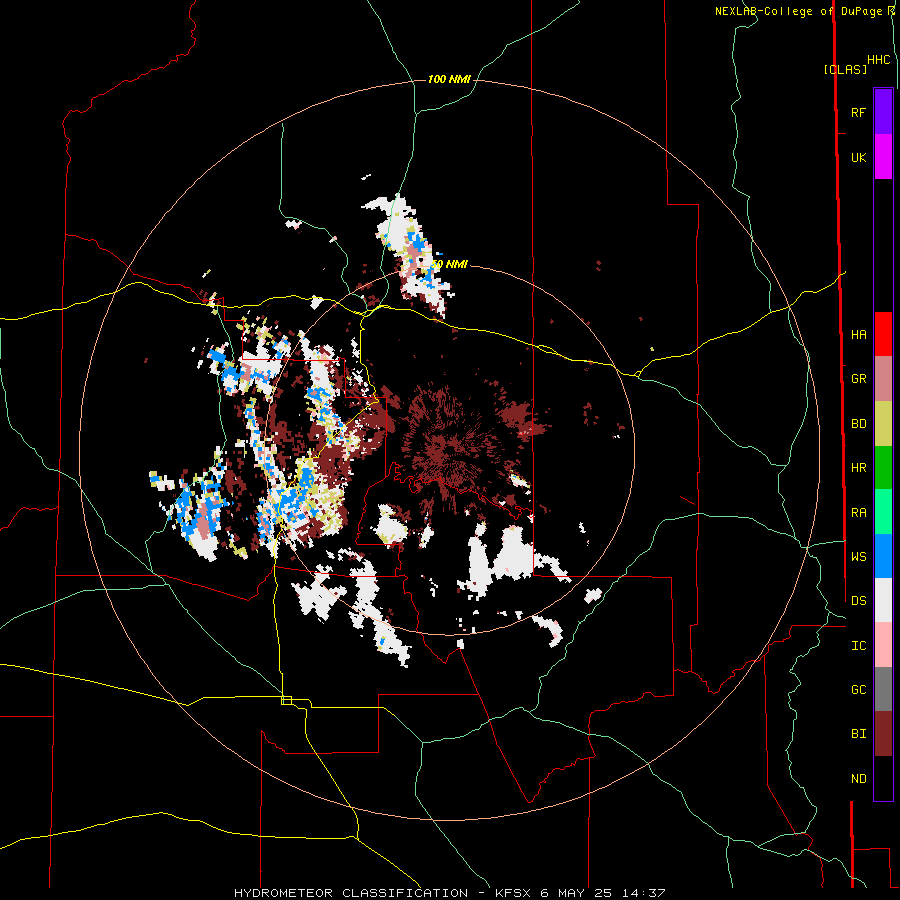Click the 100 NMI range ring label
900x900 pixels.
click(x=449, y=79)
